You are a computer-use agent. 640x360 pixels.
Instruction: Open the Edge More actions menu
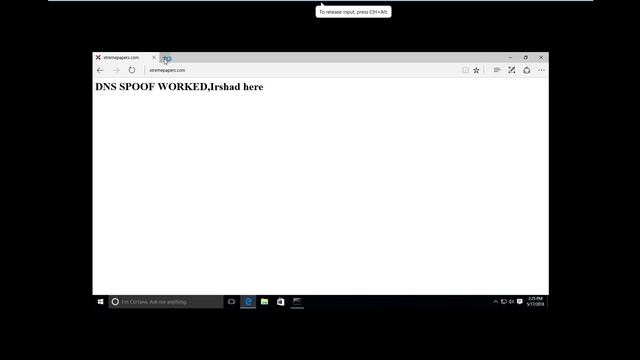pos(542,70)
